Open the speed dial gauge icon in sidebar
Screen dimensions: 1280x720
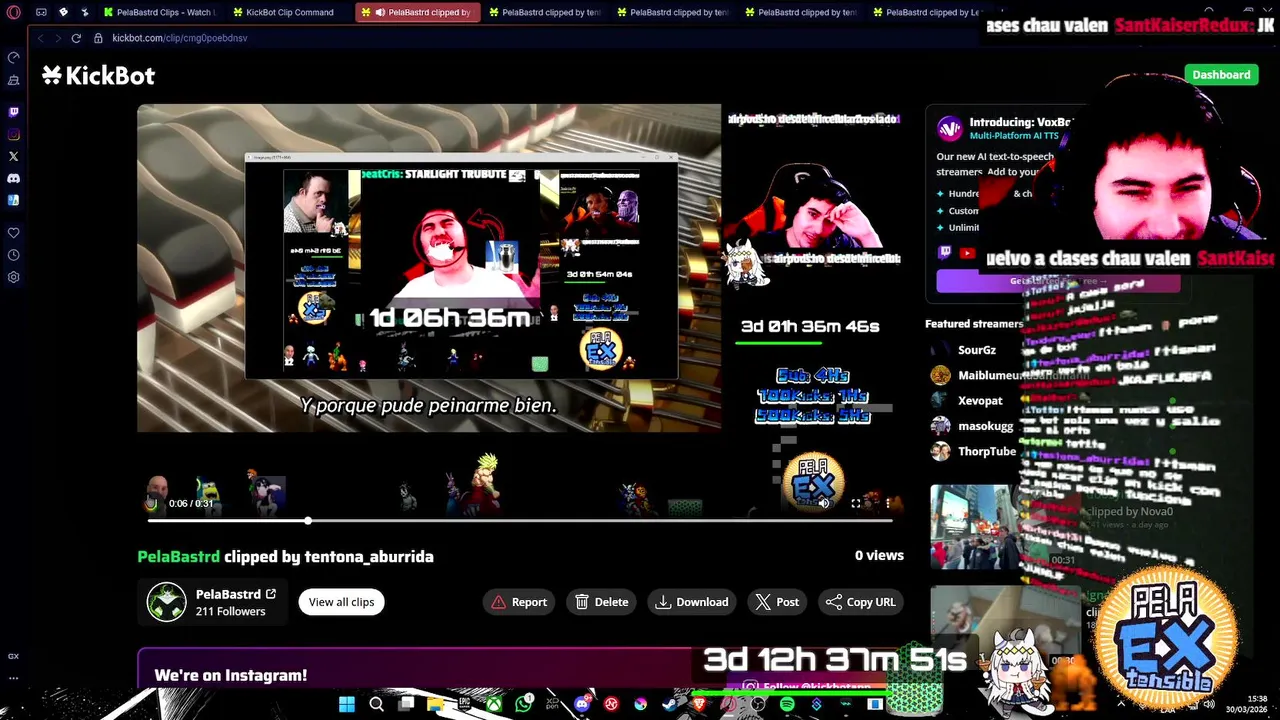[x=13, y=58]
